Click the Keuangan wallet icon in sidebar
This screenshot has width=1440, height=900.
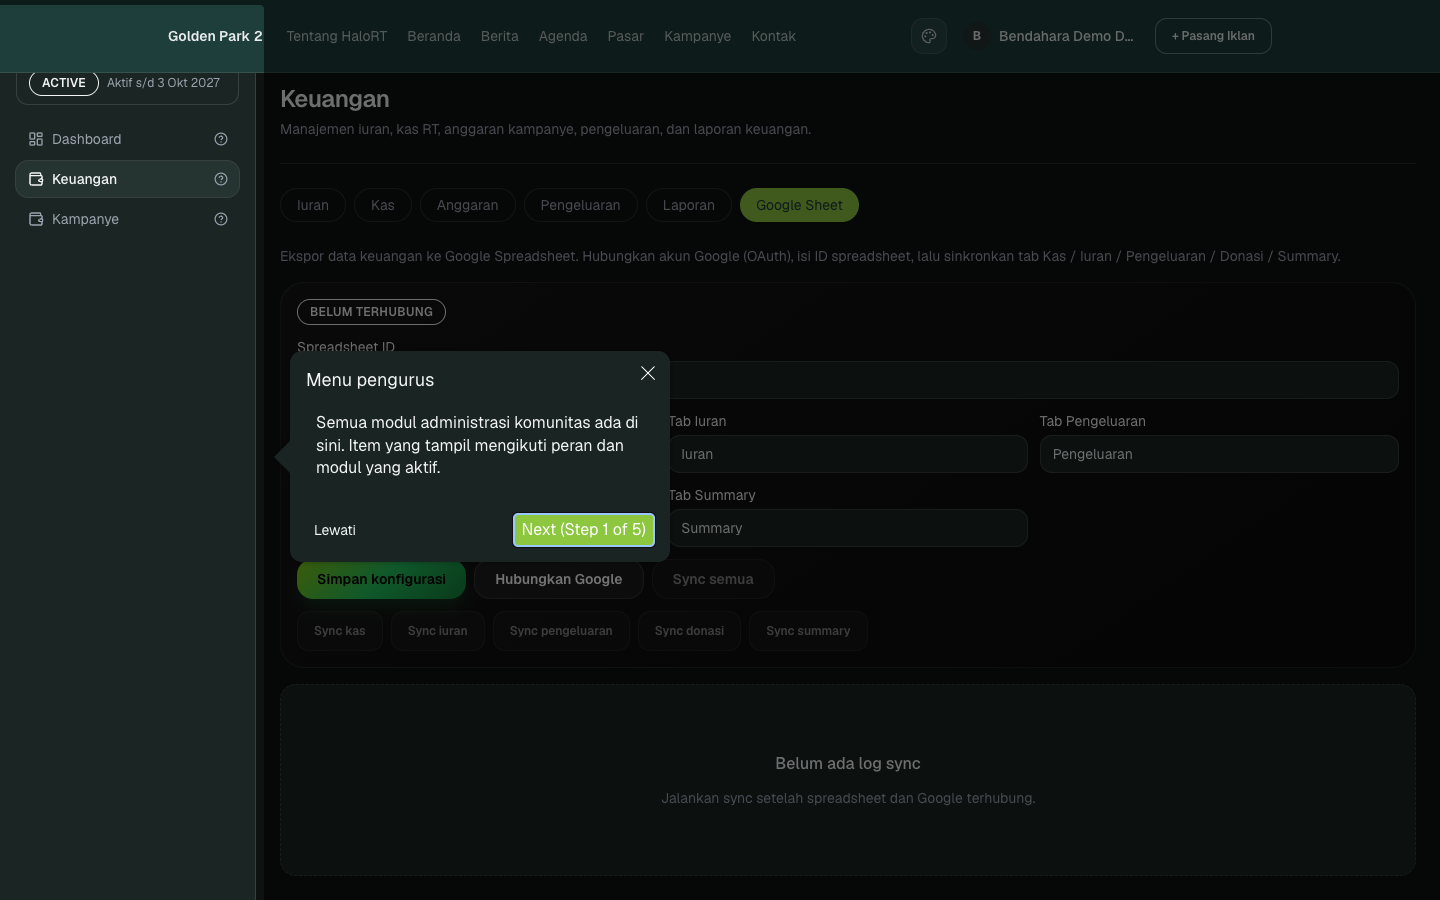[36, 179]
